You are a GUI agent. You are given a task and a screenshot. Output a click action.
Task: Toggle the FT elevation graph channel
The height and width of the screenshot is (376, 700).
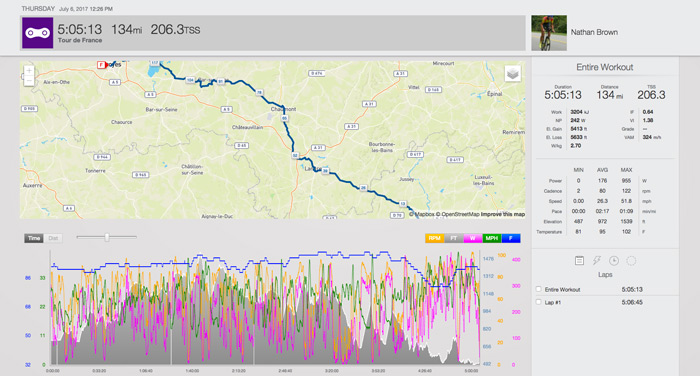tap(454, 238)
